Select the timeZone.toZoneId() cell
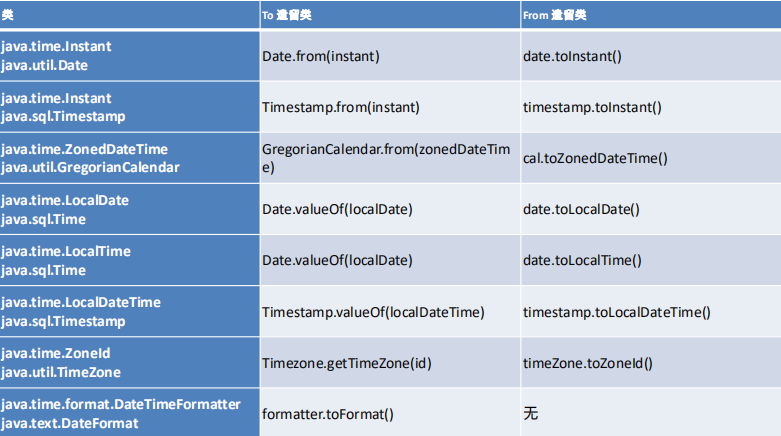Image resolution: width=781 pixels, height=436 pixels. (651, 363)
